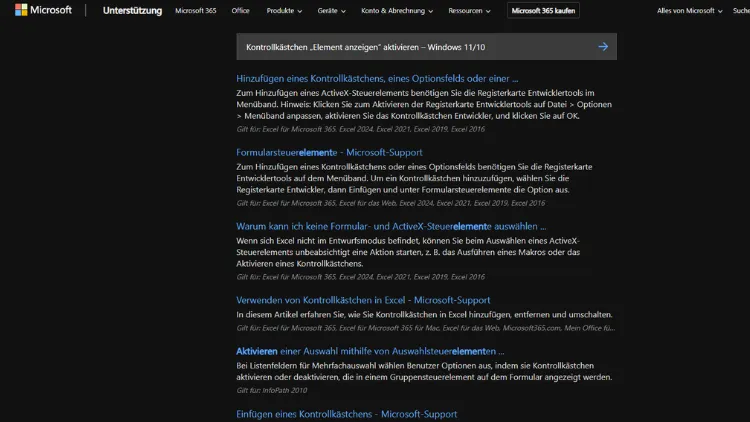Open Formularsteuerelemente - Microsoft-Support result
The width and height of the screenshot is (750, 422).
329,152
